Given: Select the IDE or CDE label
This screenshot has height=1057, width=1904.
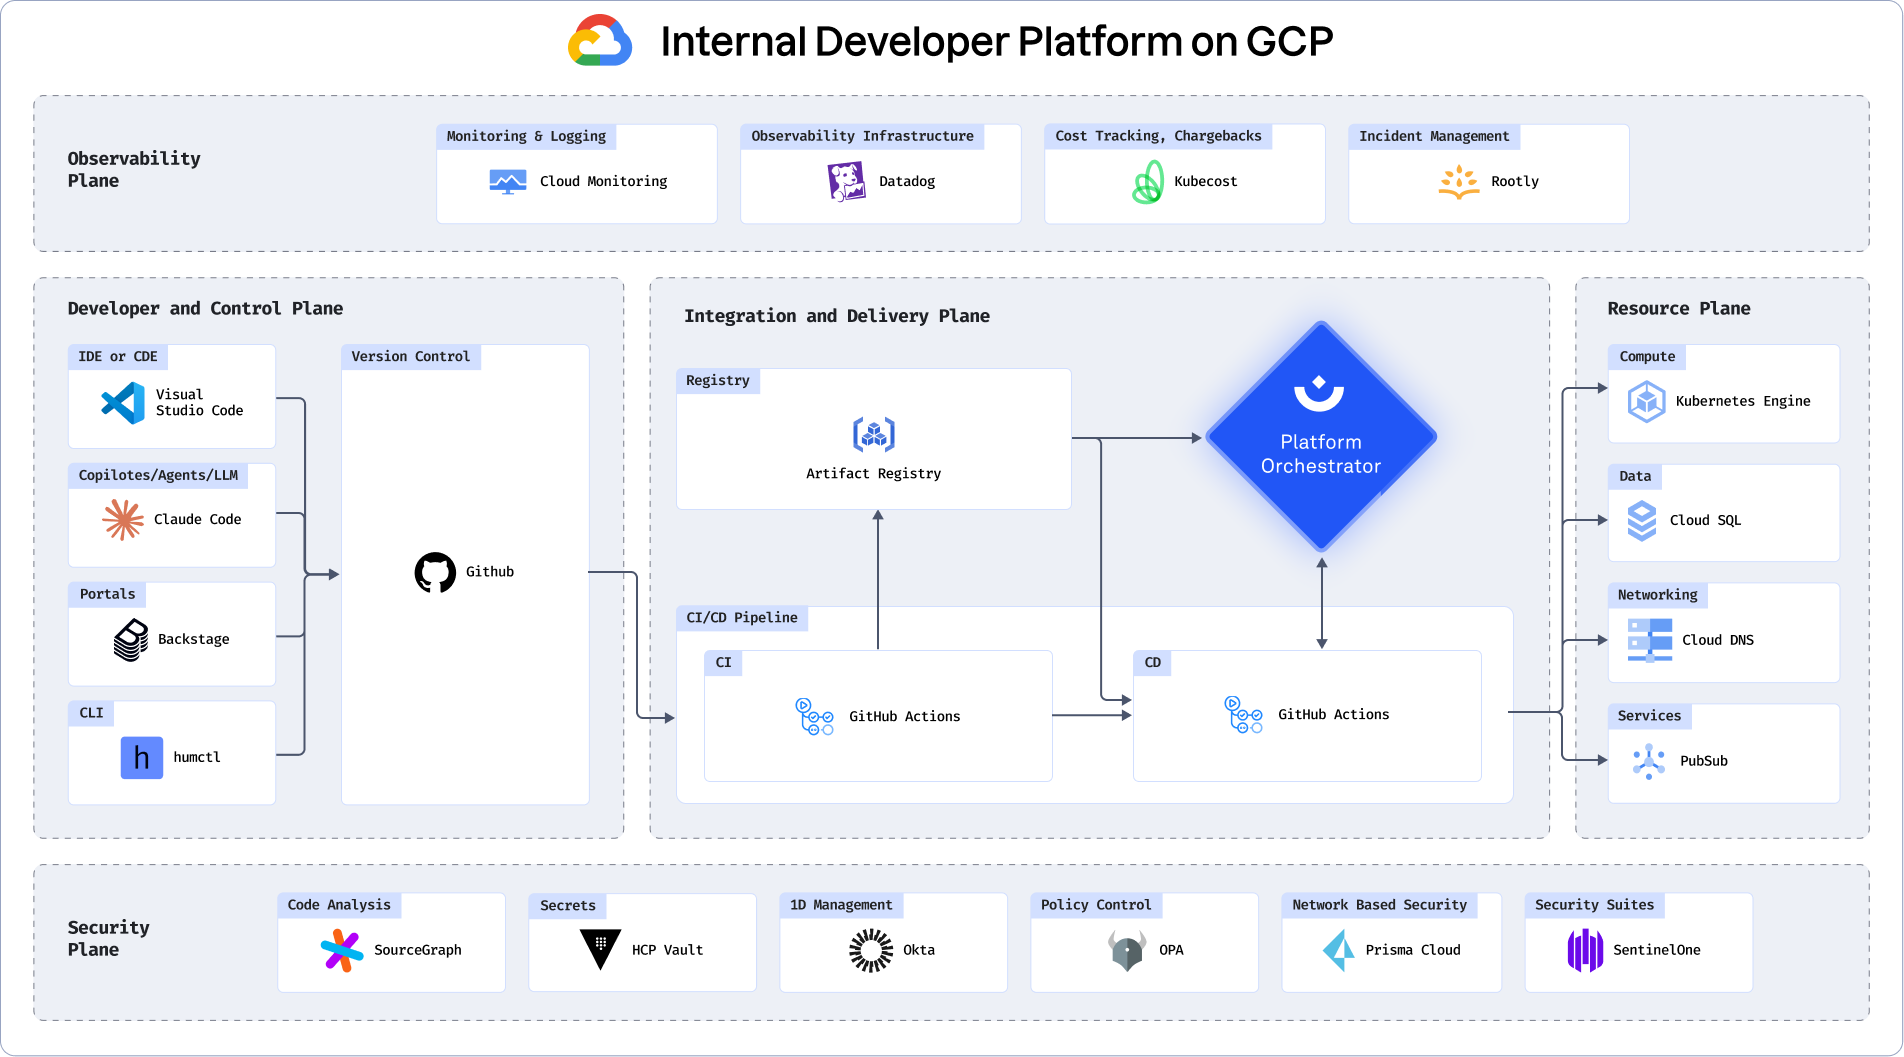Looking at the screenshot, I should pos(118,357).
